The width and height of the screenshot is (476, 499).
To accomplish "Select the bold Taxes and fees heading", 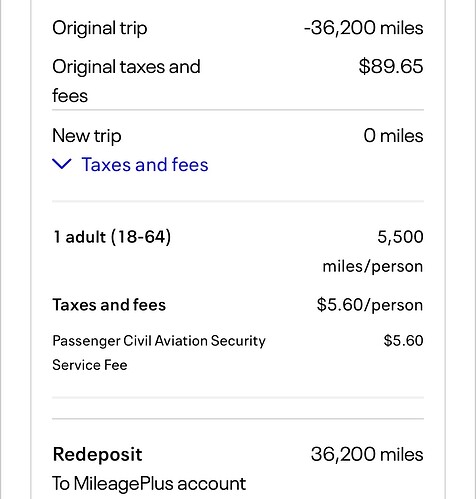I will pyautogui.click(x=109, y=305).
